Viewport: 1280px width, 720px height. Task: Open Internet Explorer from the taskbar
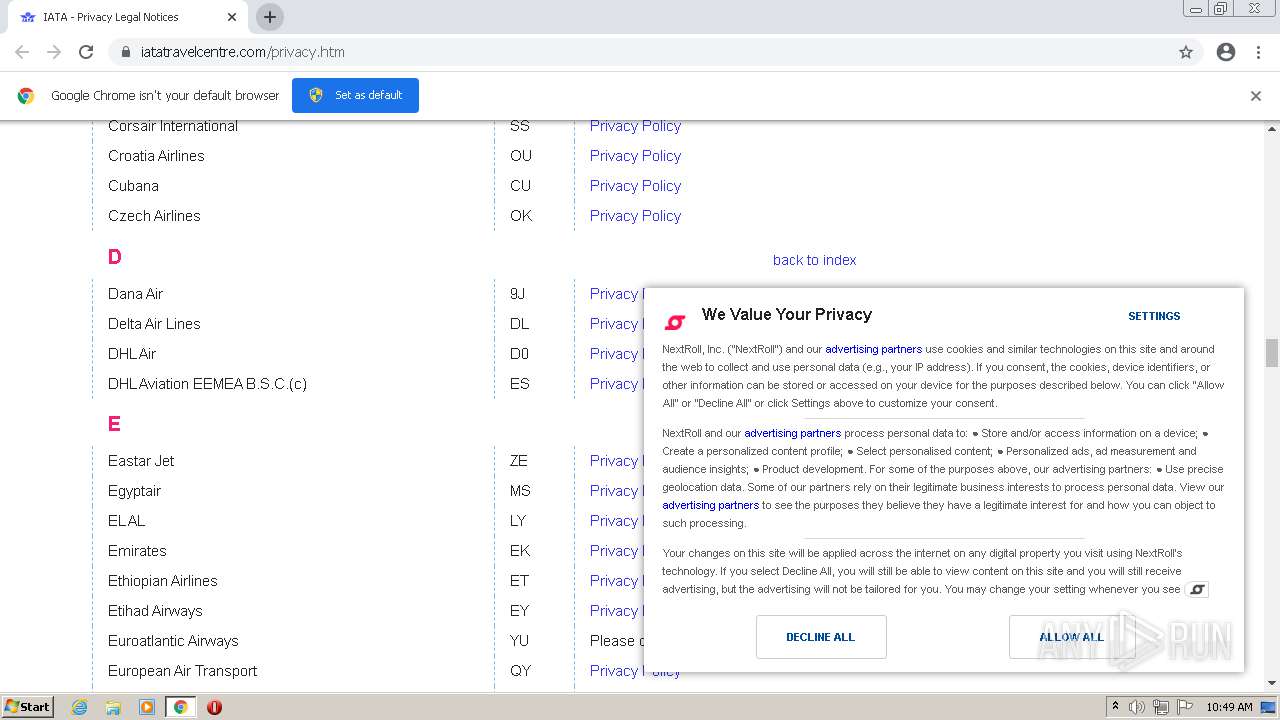[x=80, y=707]
